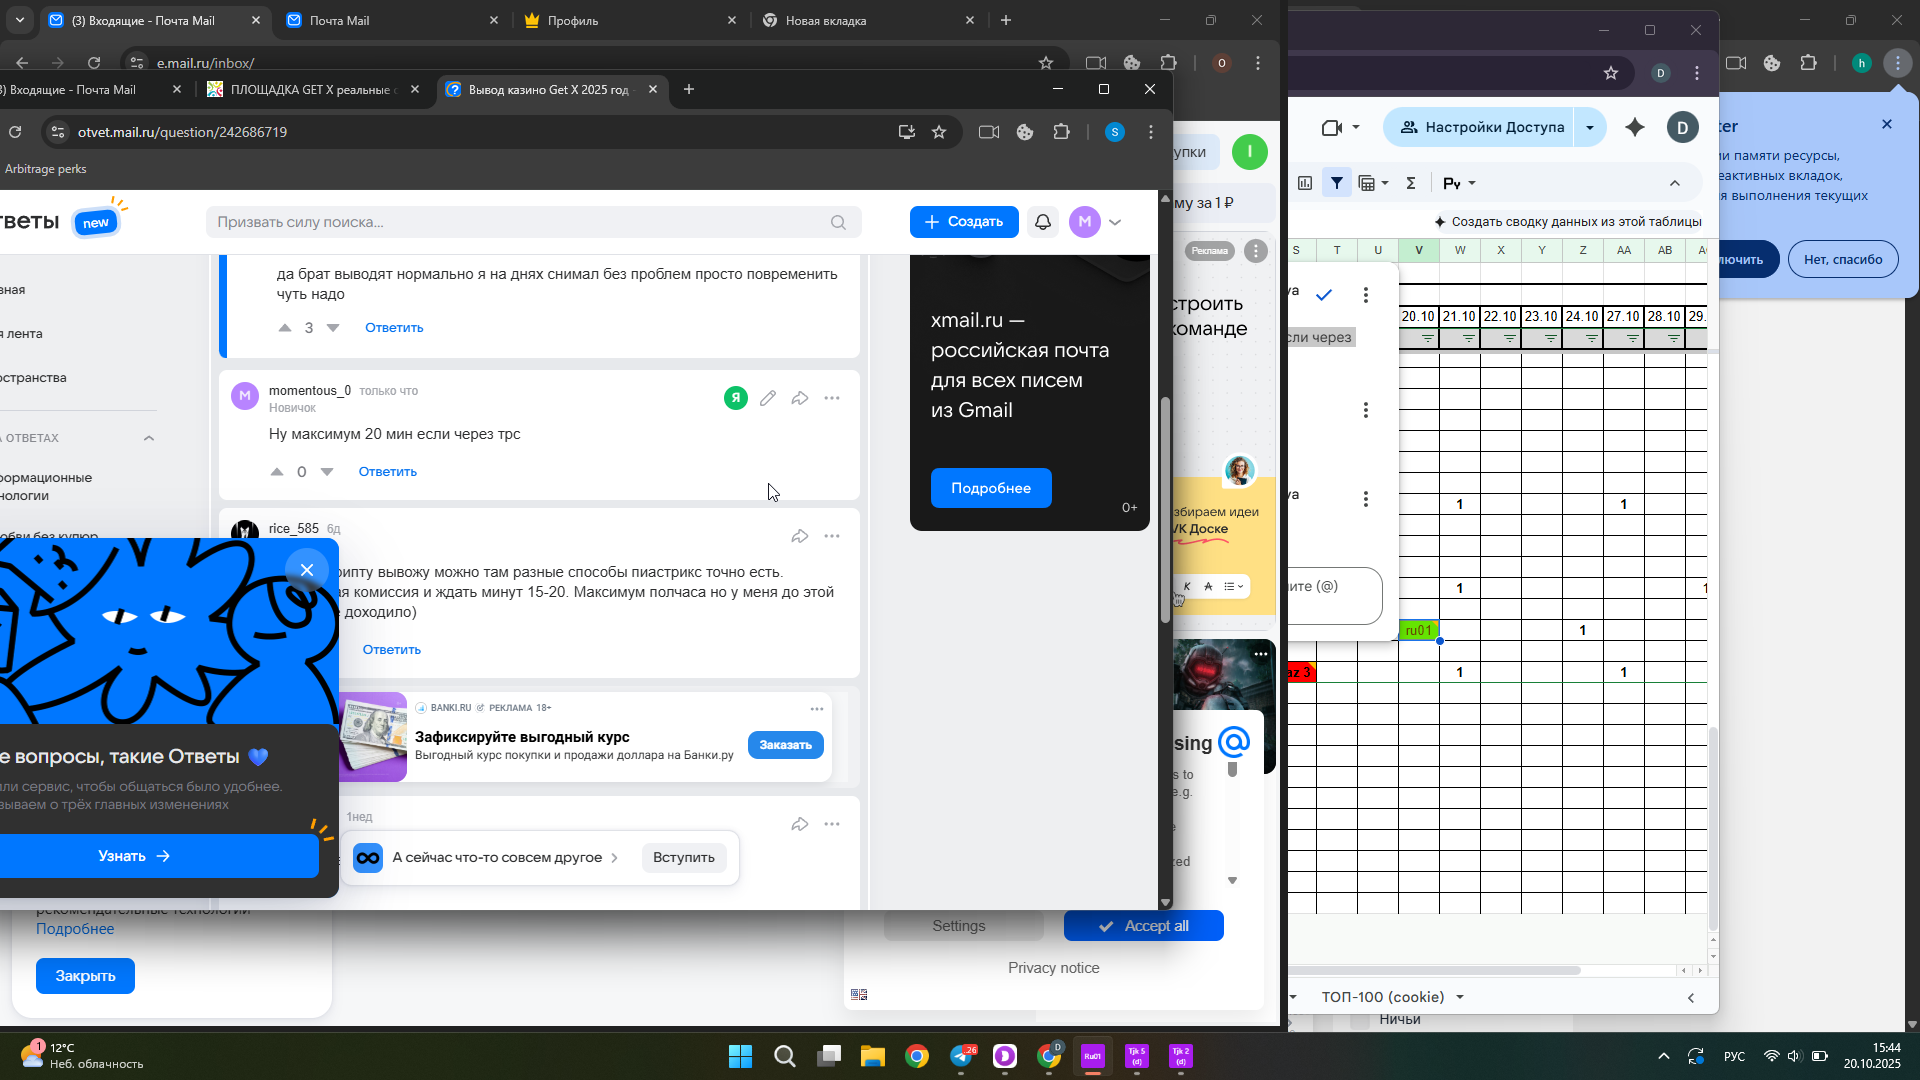Click the Создать button
This screenshot has height=1080, width=1920.
964,222
